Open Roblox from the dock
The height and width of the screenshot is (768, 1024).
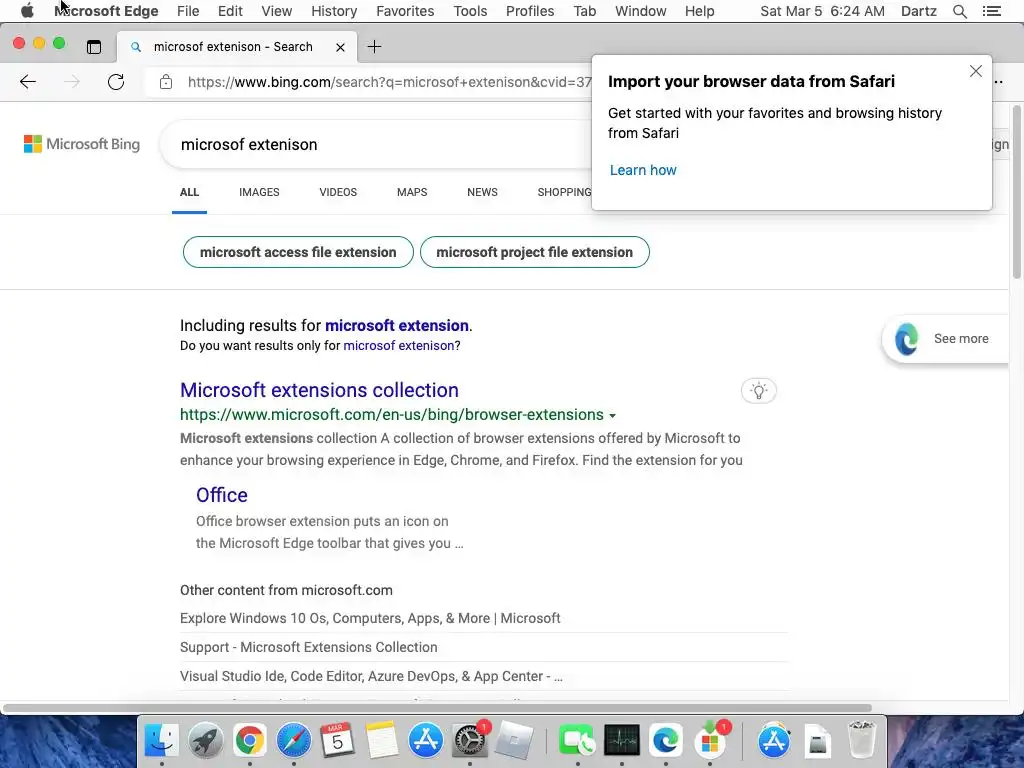(514, 741)
